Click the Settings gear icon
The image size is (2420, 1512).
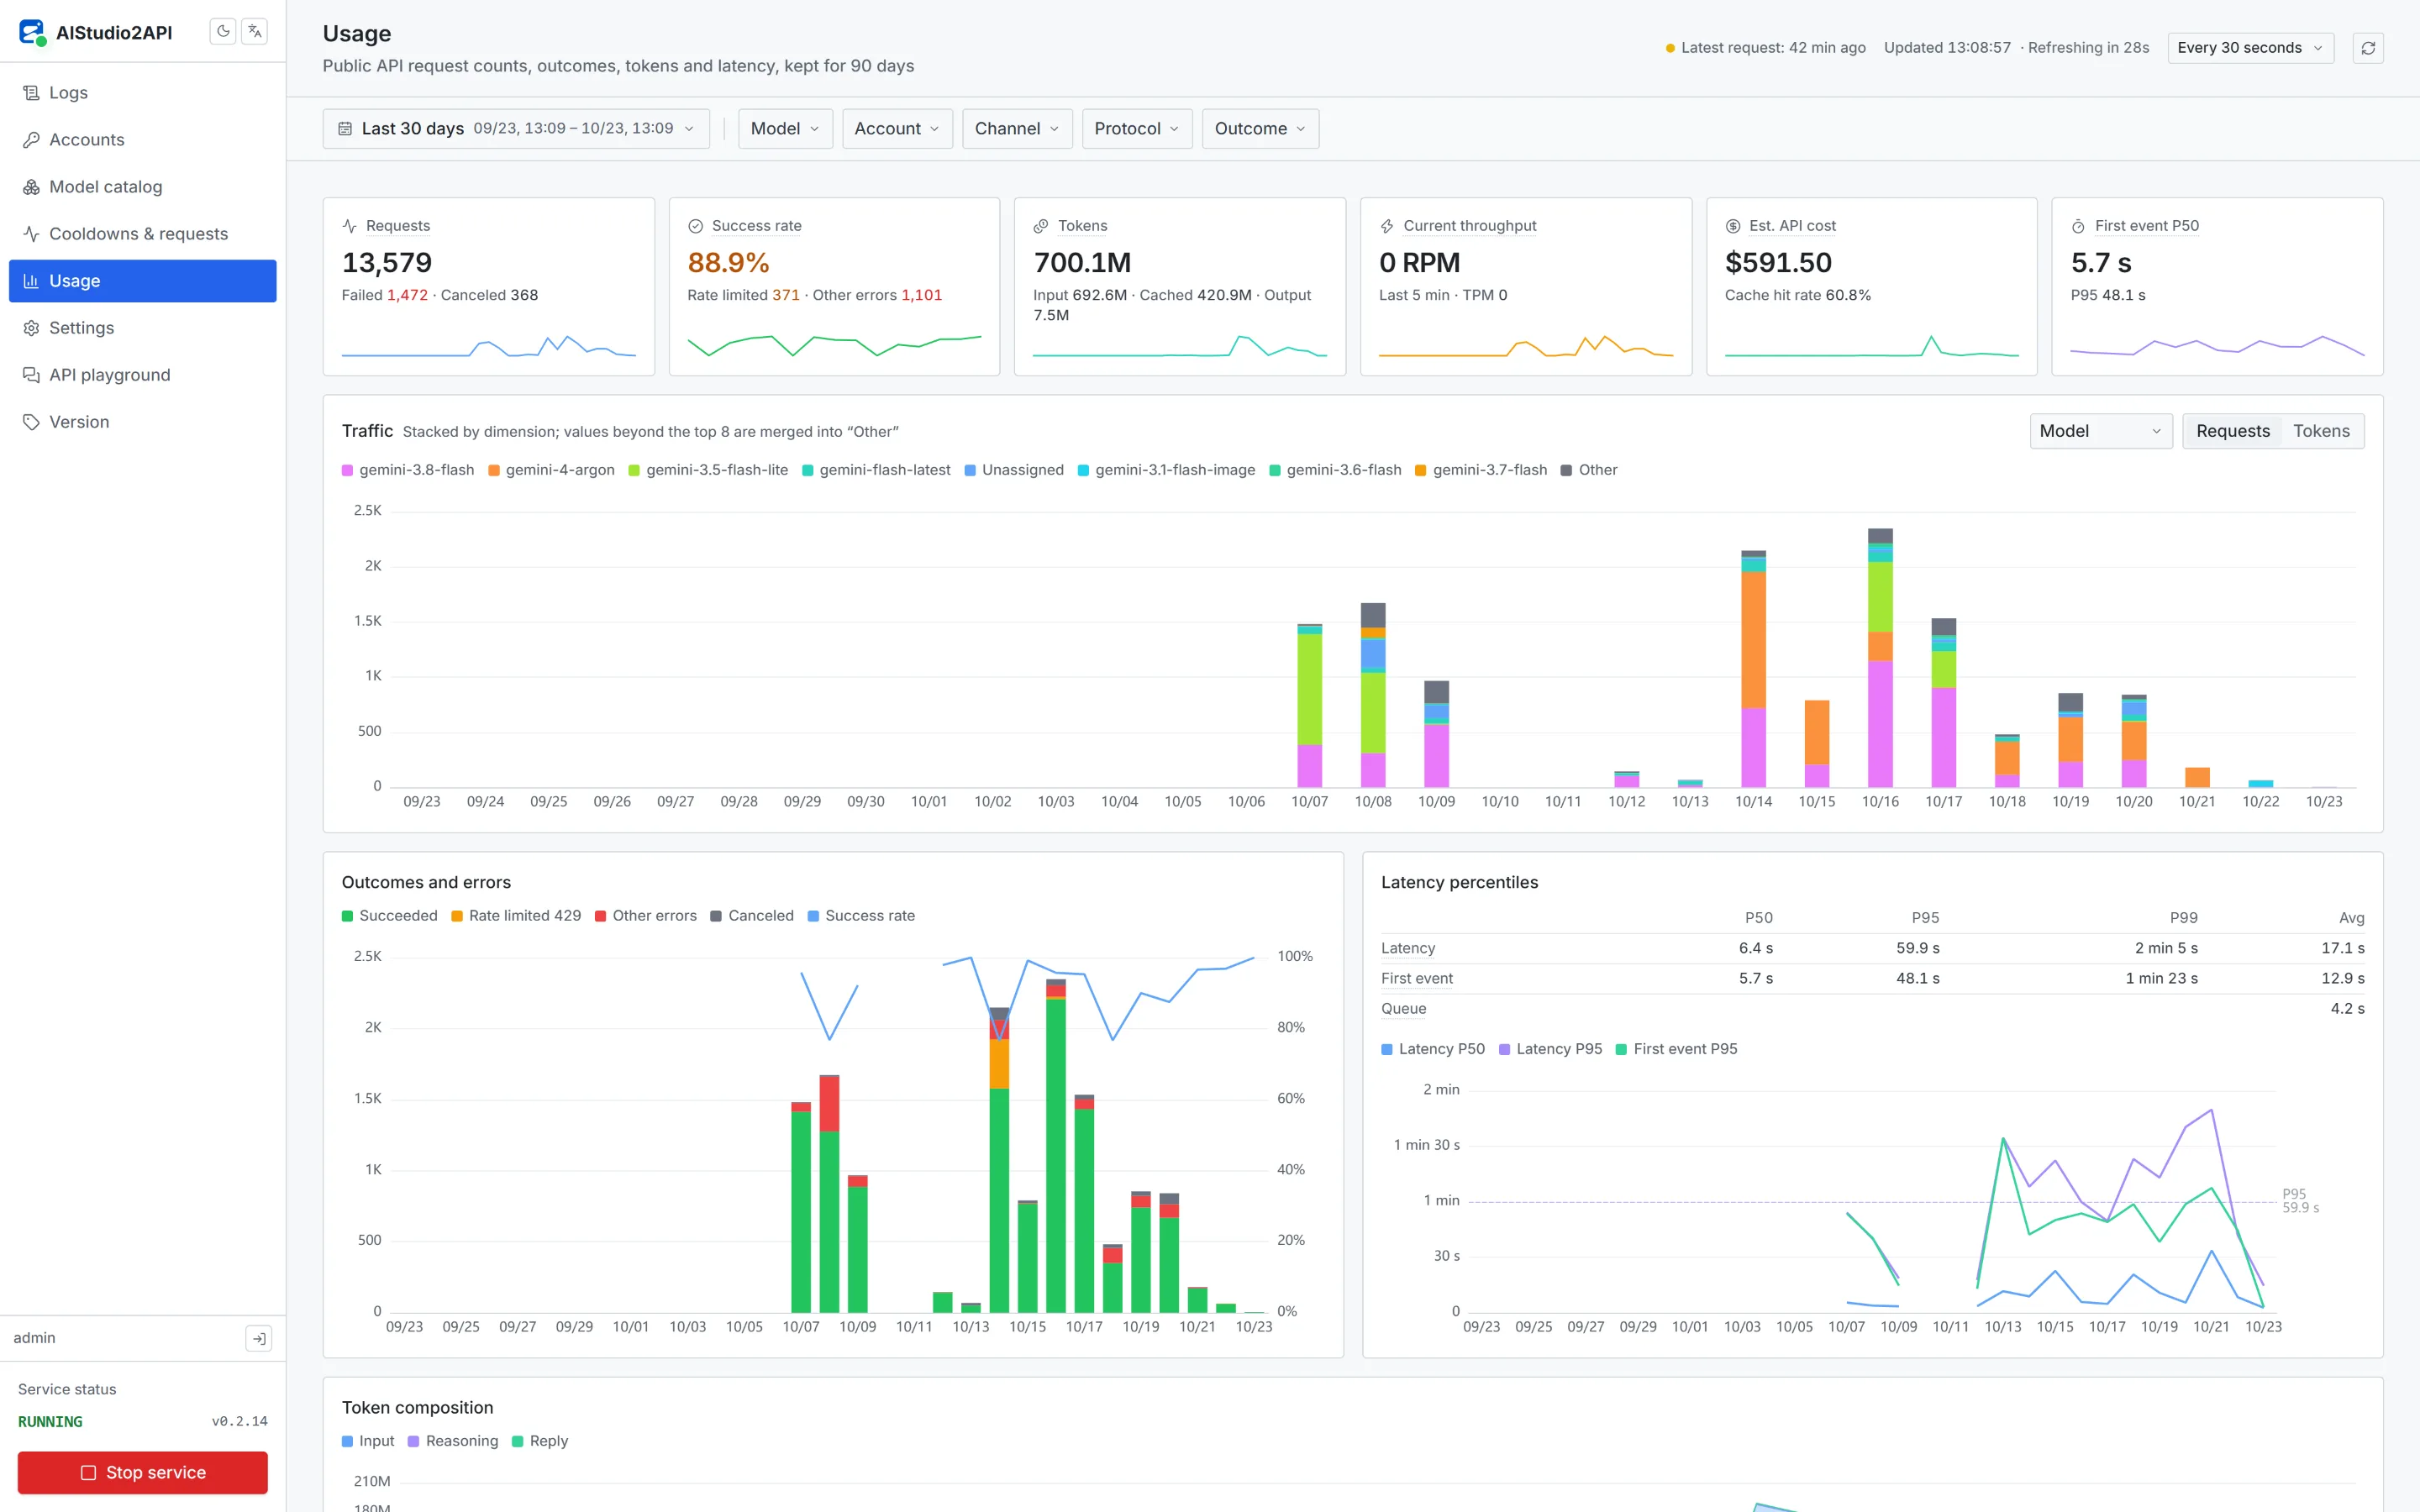(31, 327)
